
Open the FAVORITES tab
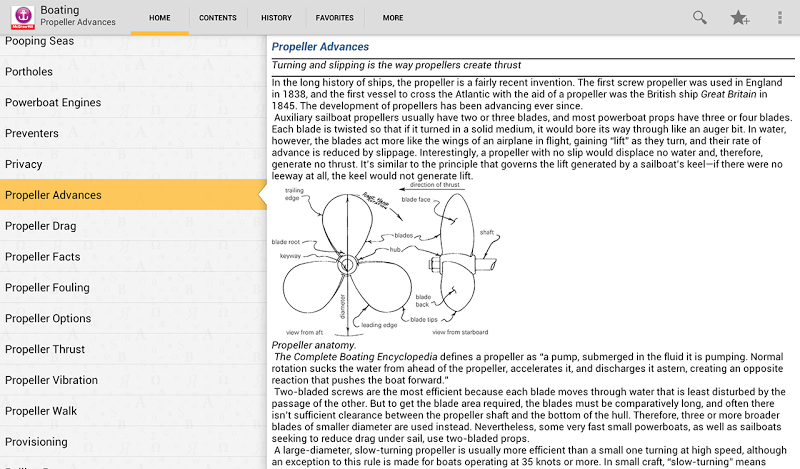[335, 18]
